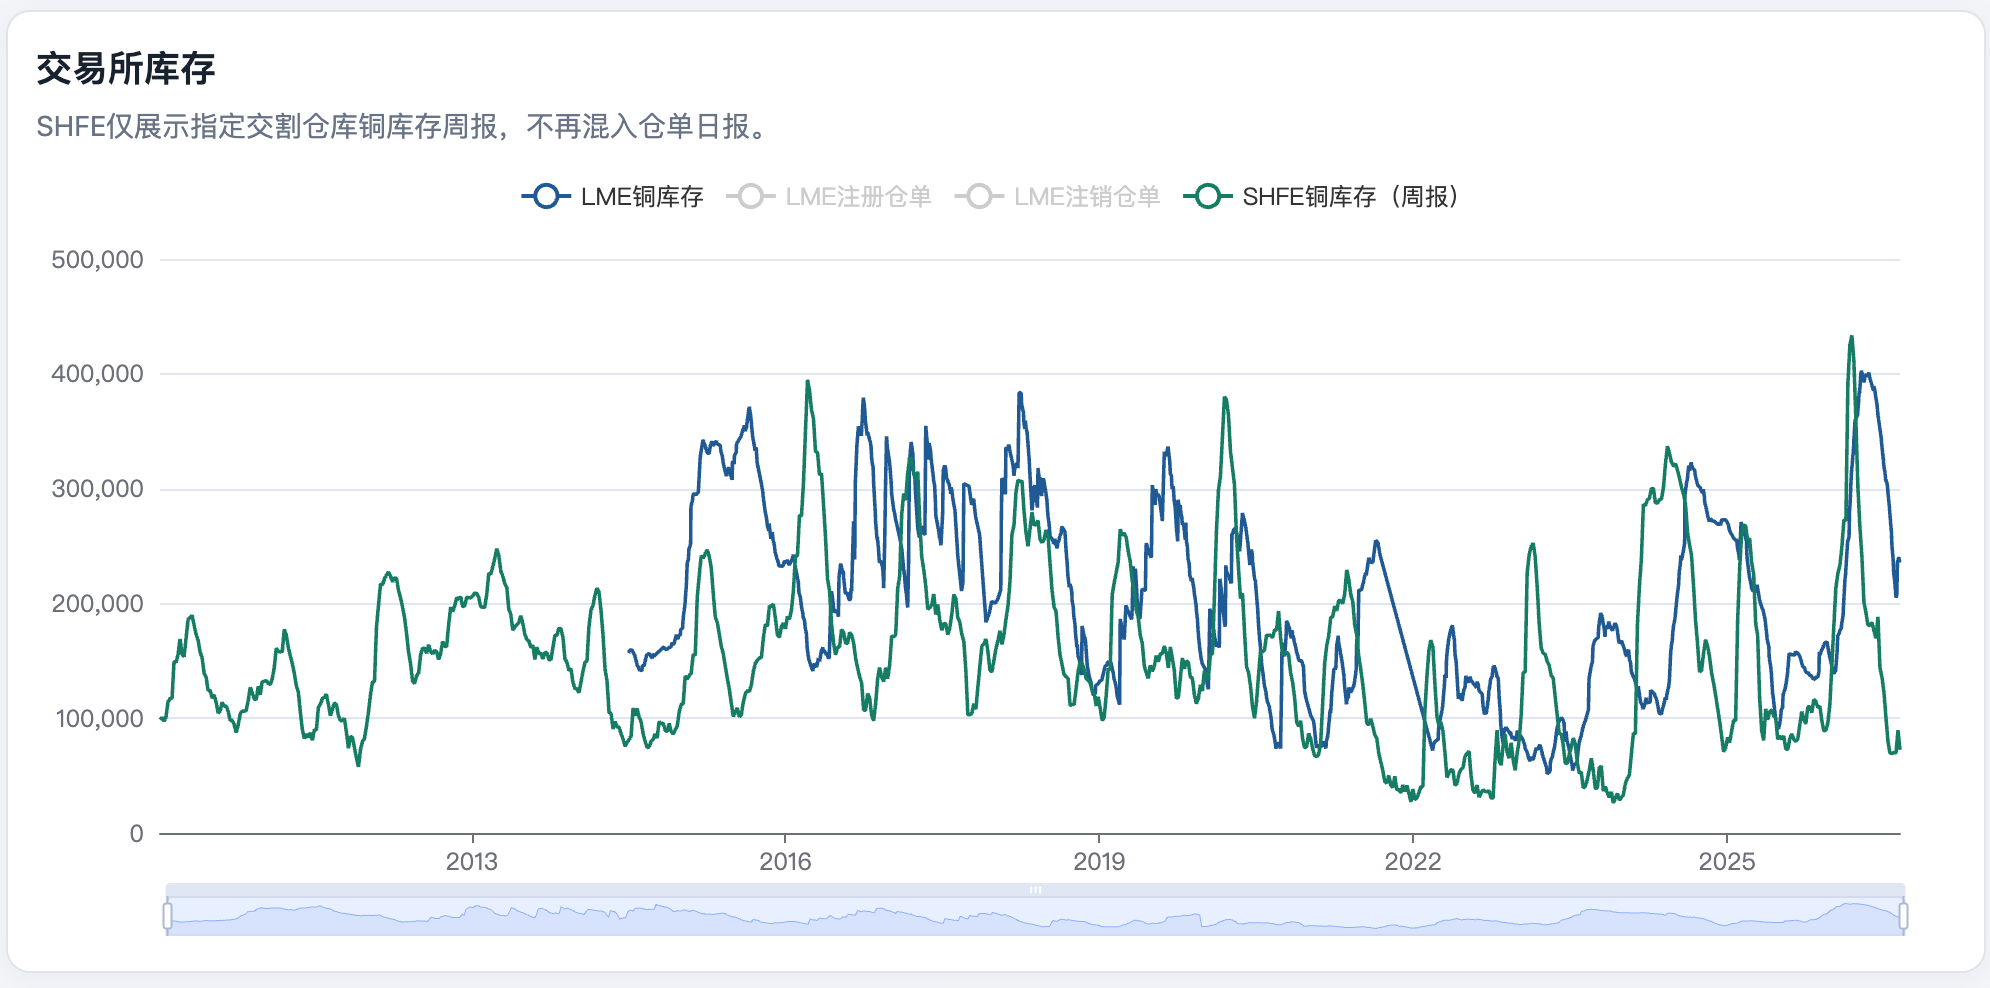Image resolution: width=1990 pixels, height=988 pixels.
Task: Click the 2016 label on the x-axis
Action: pyautogui.click(x=785, y=862)
